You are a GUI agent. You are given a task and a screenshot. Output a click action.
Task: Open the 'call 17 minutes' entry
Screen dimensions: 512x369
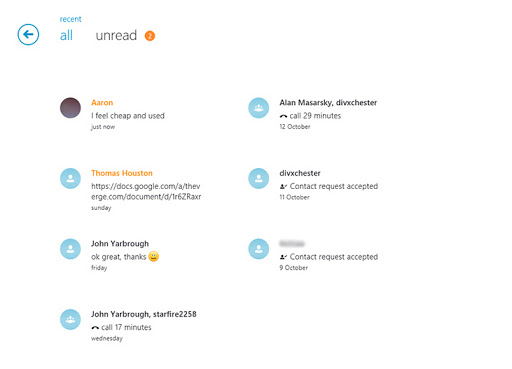coord(121,327)
